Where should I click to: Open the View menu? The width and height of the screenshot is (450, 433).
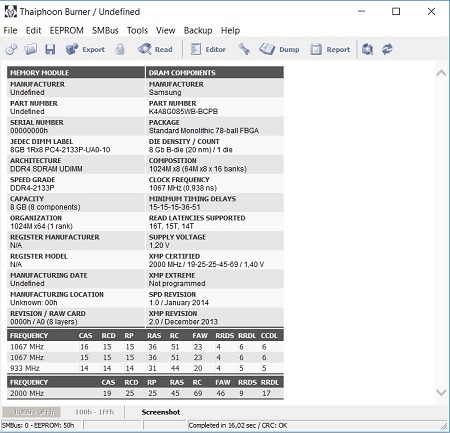click(x=166, y=30)
